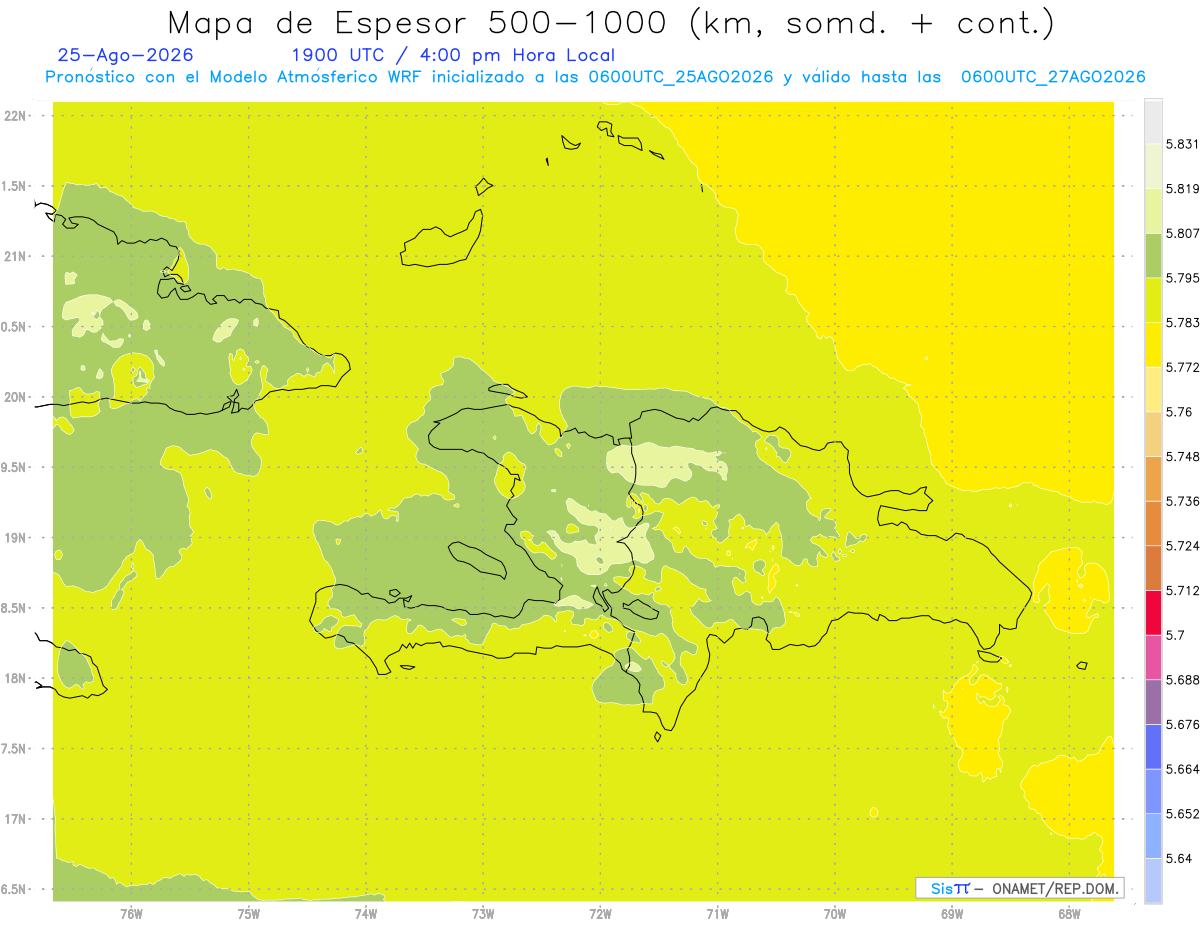Screen dimensions: 1200x927
Task: Click the legend value 5.664
Action: (1182, 769)
